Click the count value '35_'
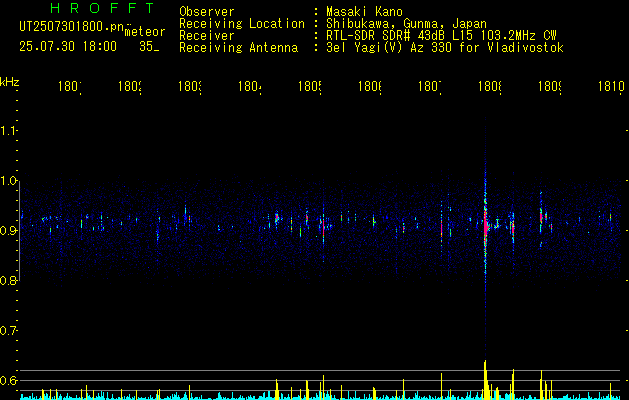 pos(149,47)
